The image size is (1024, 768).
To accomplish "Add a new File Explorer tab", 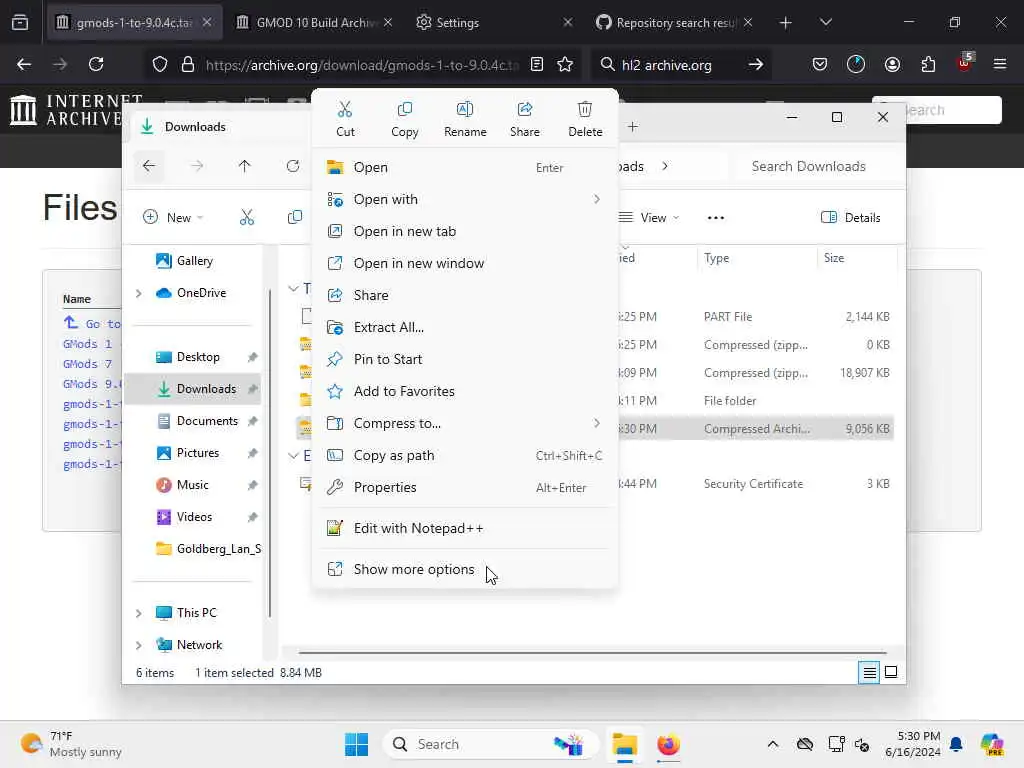I will click(633, 127).
